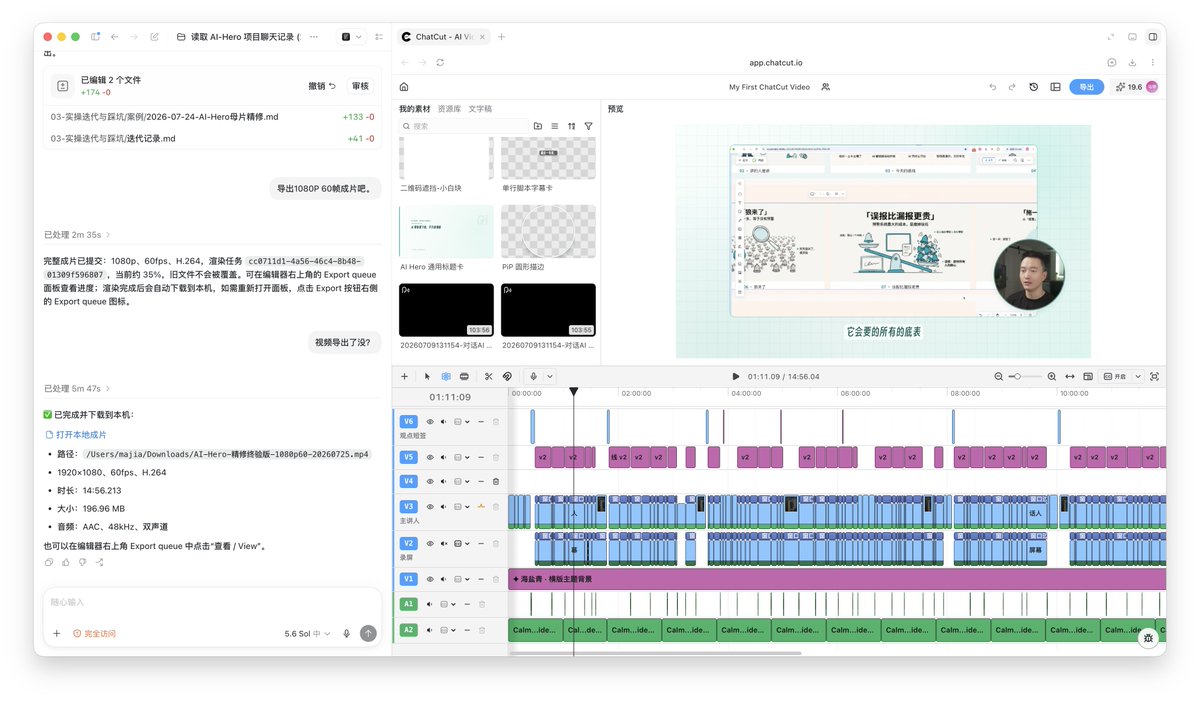Create new folder in media panel
Screen dimensions: 1200x701
pos(538,126)
